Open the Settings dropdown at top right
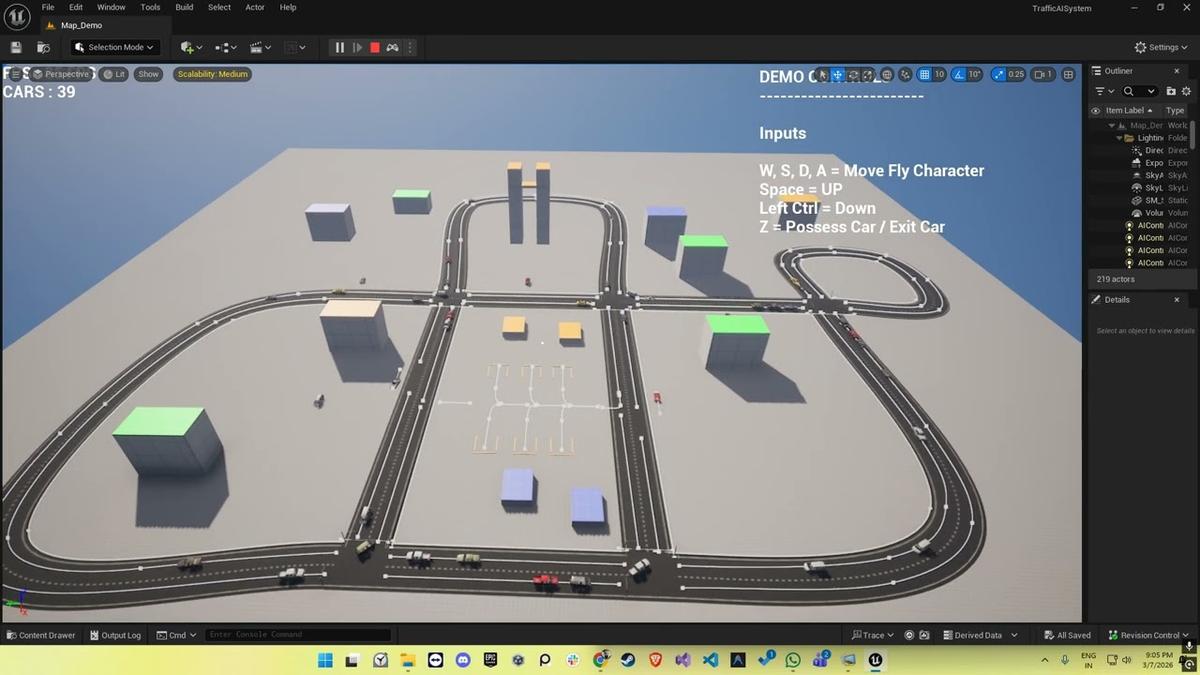Screen dimensions: 1200x675 tap(1163, 47)
